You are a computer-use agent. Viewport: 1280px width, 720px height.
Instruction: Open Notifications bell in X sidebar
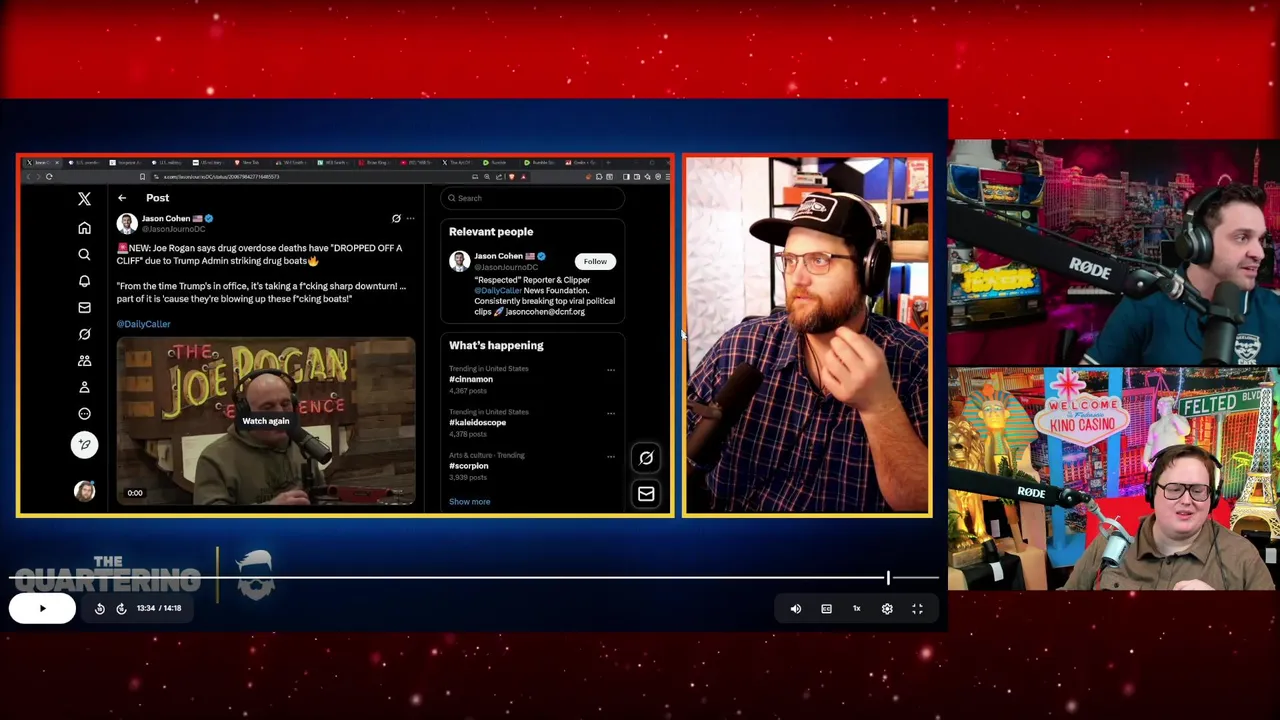[x=84, y=281]
